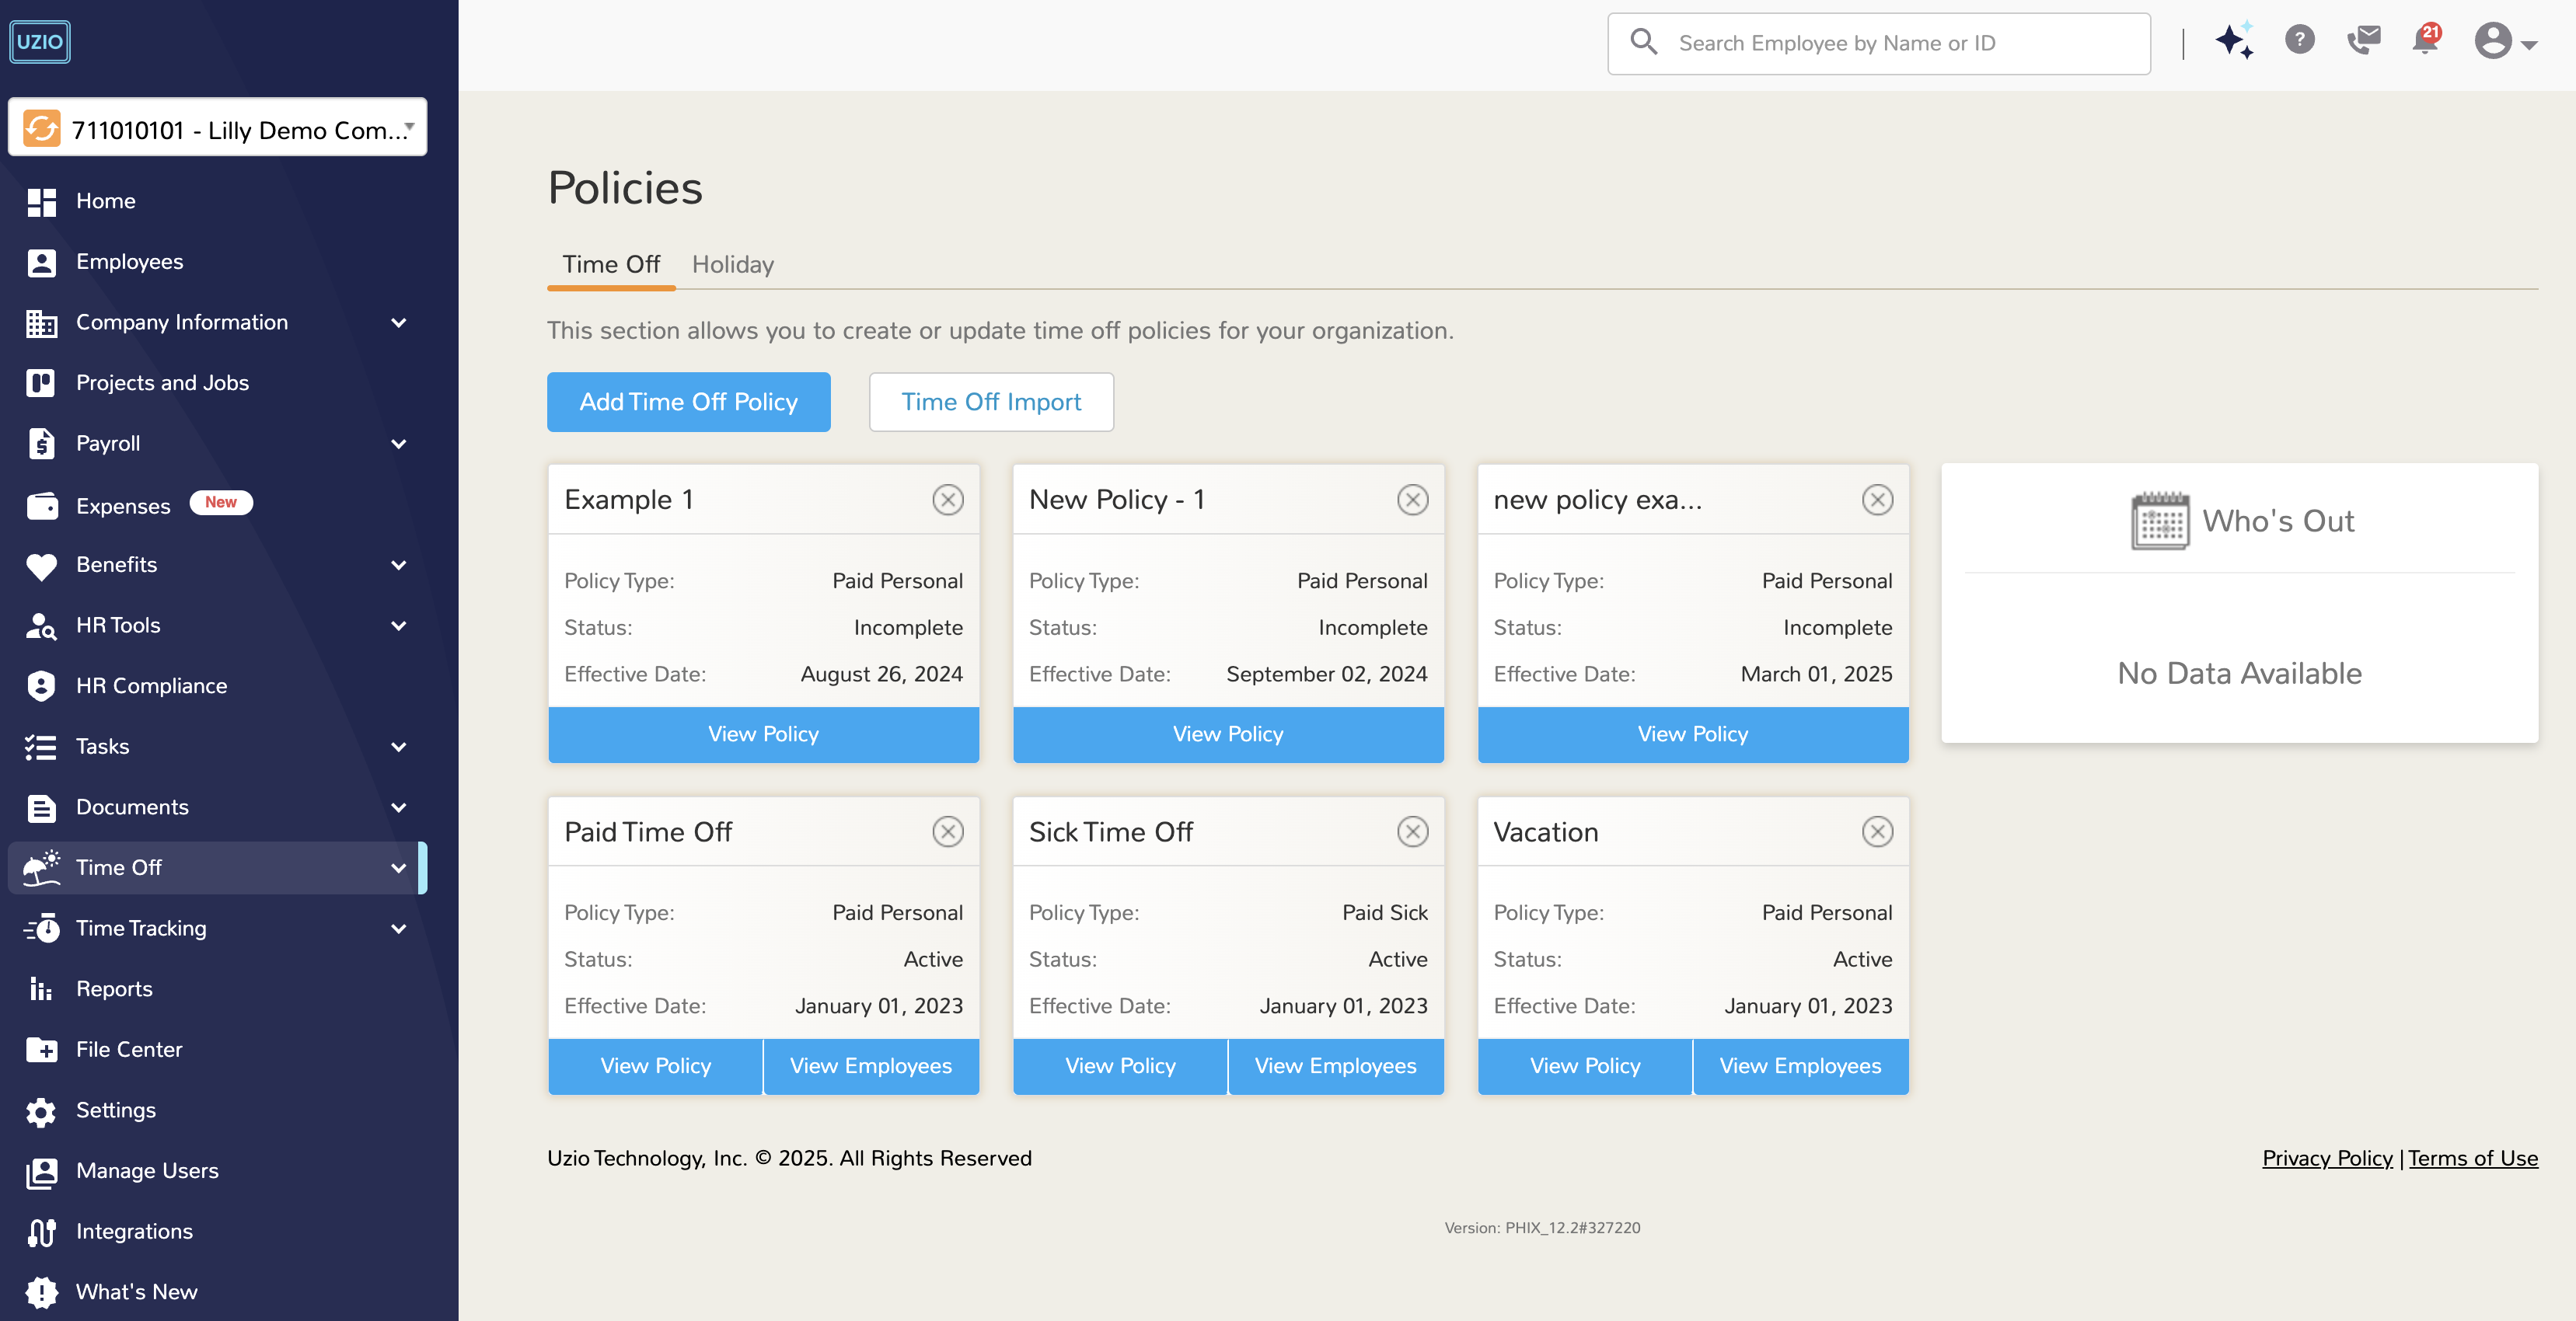Screen dimensions: 2576x1321
Task: Click Time Off Import button
Action: (x=990, y=402)
